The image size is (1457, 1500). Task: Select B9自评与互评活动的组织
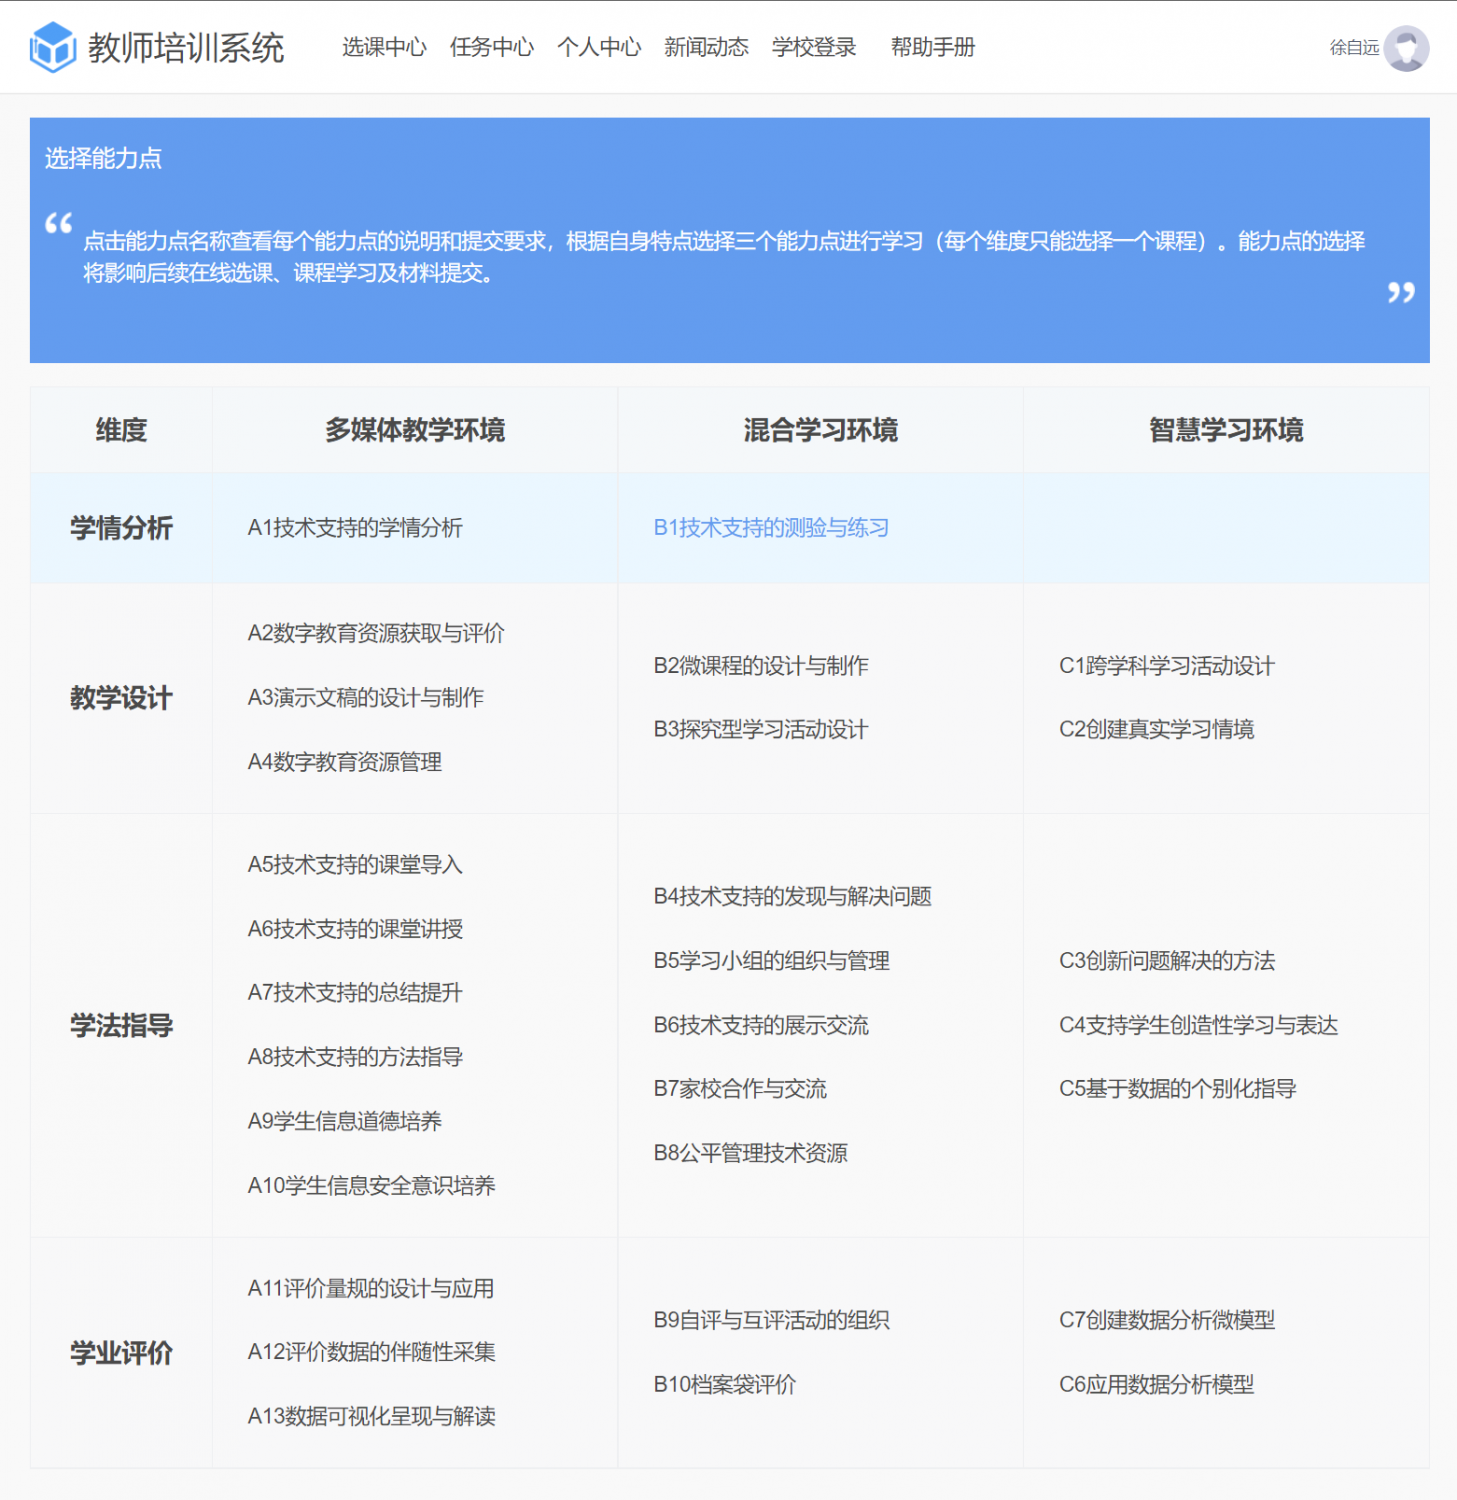[x=772, y=1320]
